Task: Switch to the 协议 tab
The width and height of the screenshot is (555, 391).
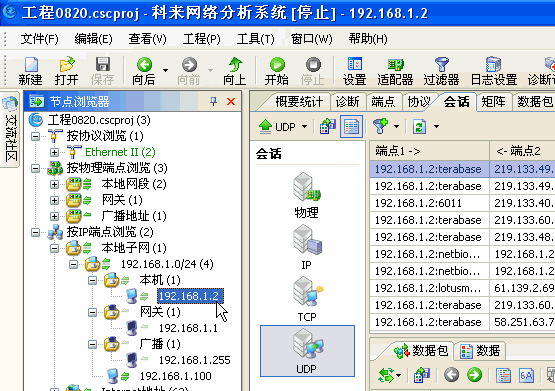Action: 419,102
